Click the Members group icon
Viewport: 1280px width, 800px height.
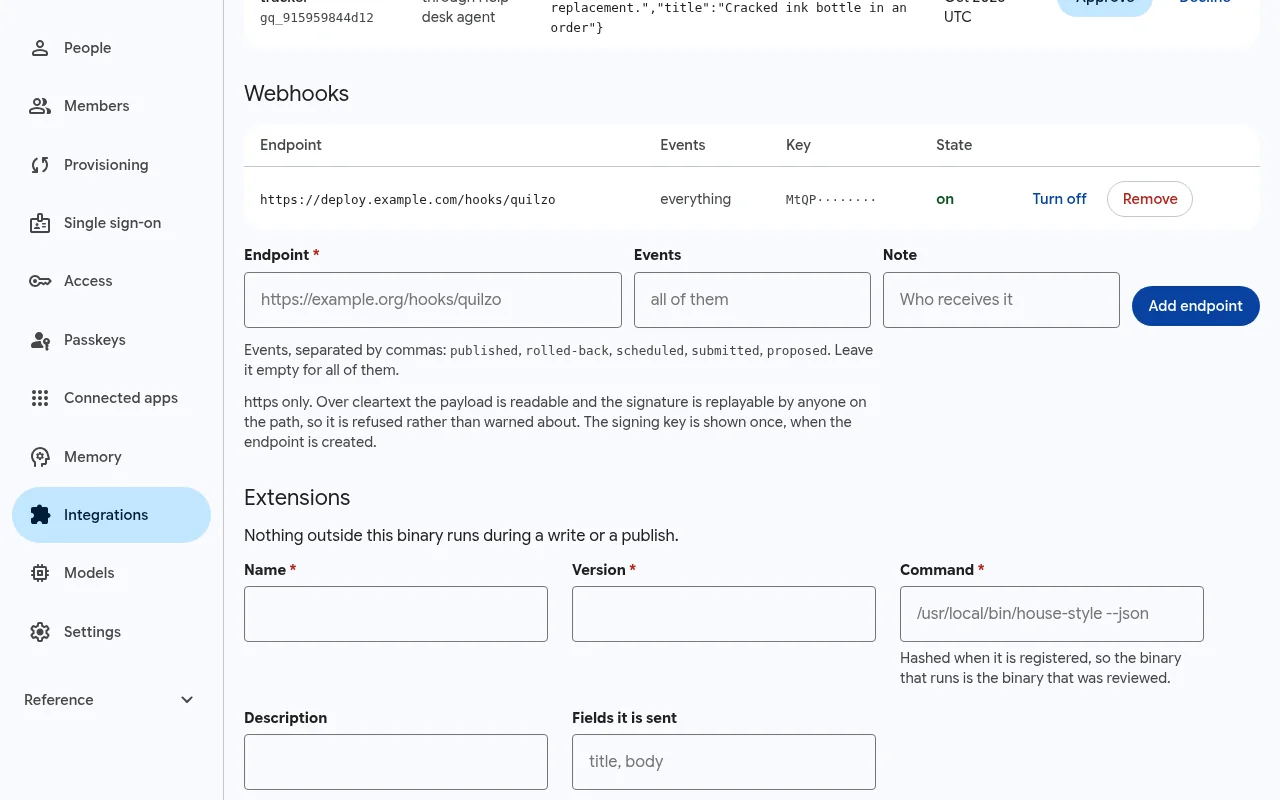tap(40, 106)
